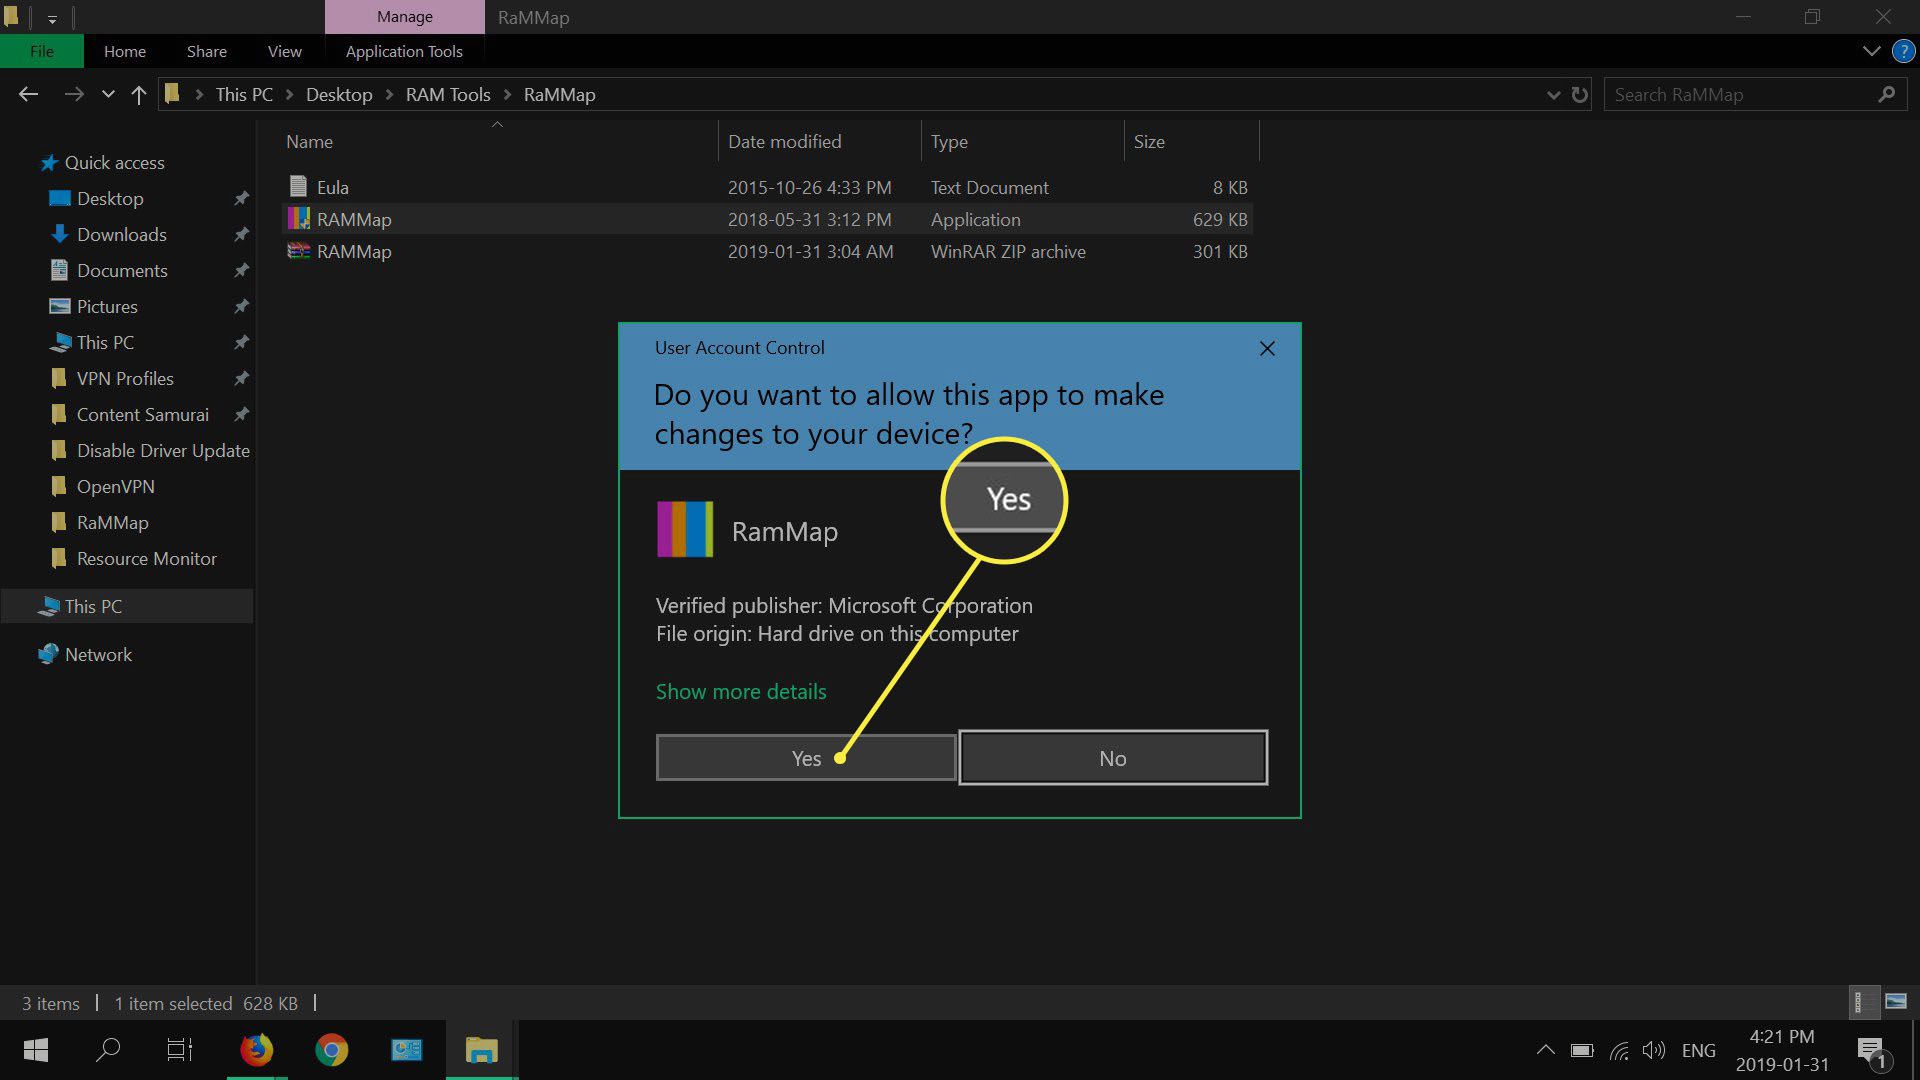Navigate to Desktop folder
This screenshot has height=1080, width=1920.
click(x=109, y=198)
